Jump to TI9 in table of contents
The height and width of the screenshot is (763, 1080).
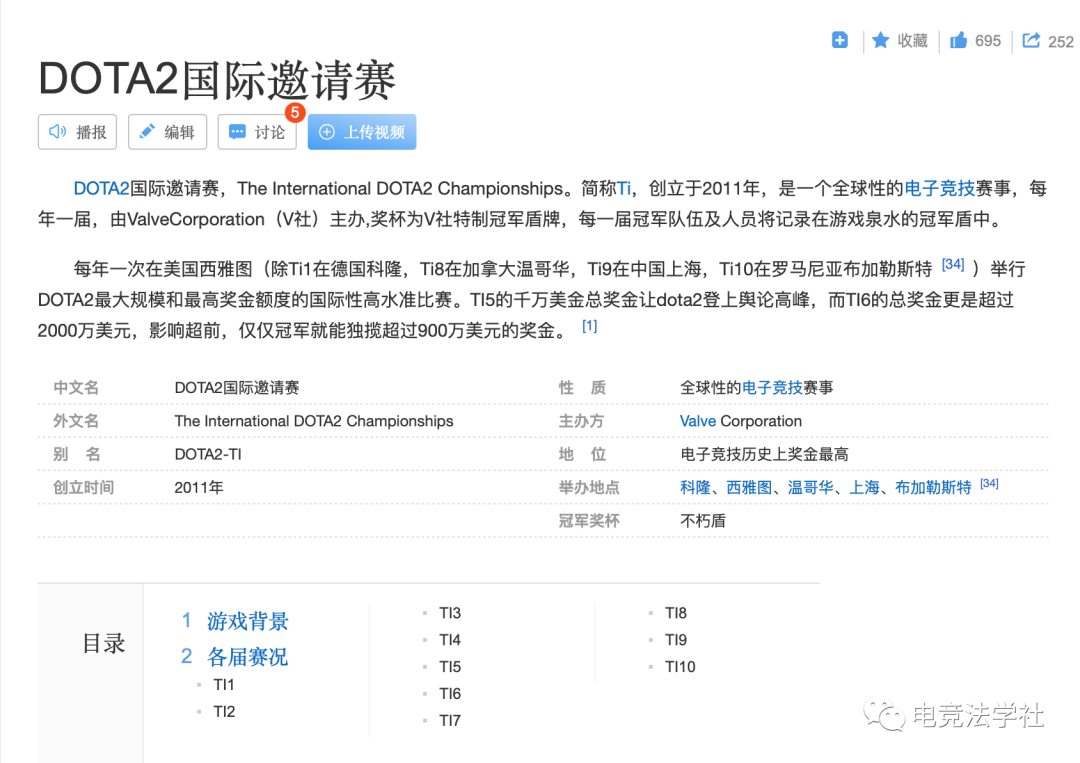pyautogui.click(x=676, y=640)
